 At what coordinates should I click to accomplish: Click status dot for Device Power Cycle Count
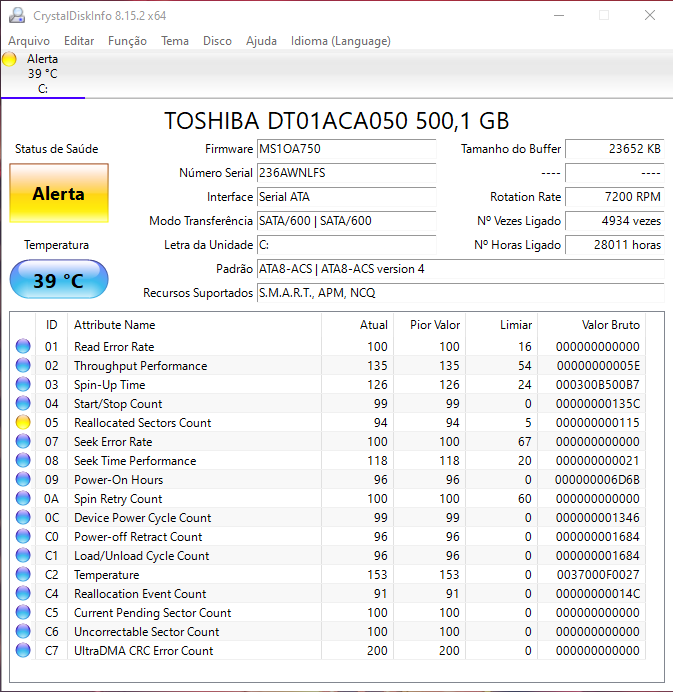[x=23, y=517]
